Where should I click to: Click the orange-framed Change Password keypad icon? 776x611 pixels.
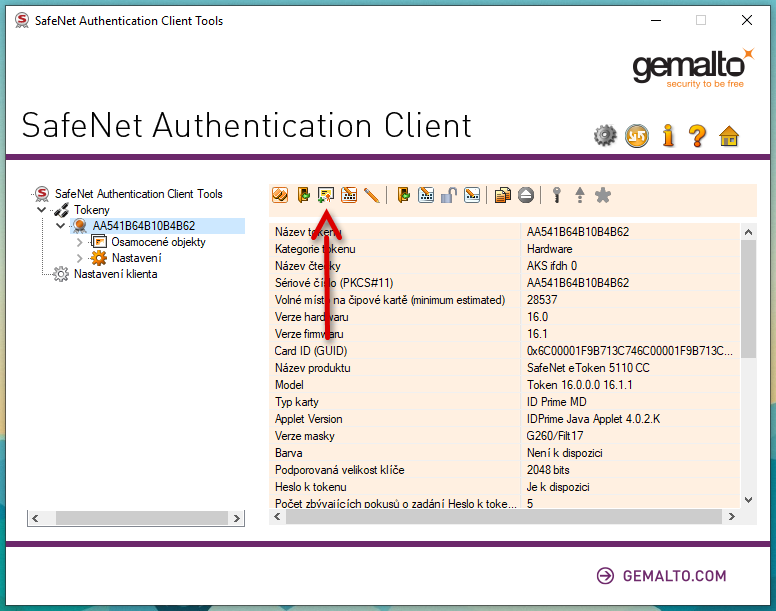coord(349,195)
